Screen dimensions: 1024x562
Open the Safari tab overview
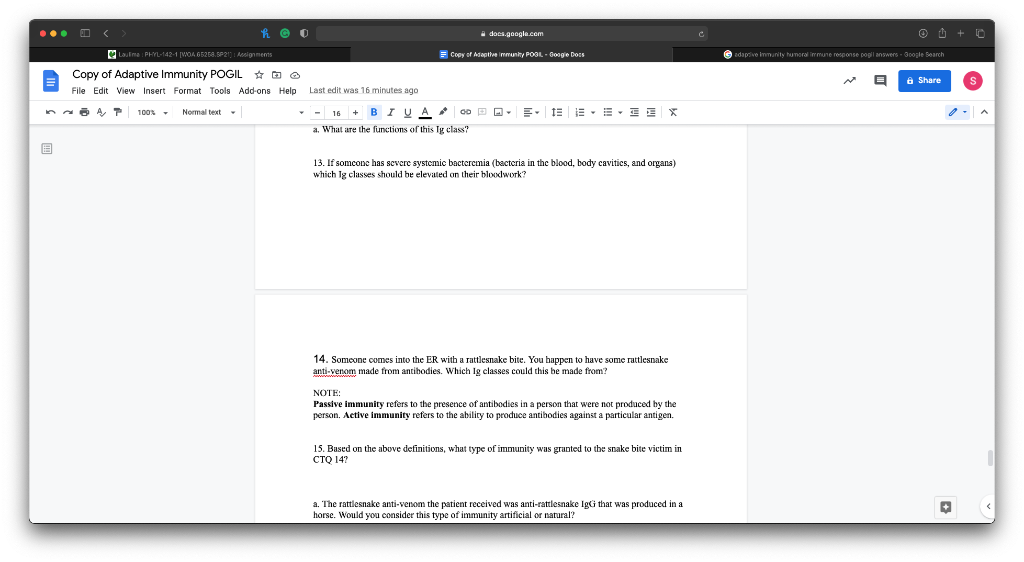coord(980,33)
